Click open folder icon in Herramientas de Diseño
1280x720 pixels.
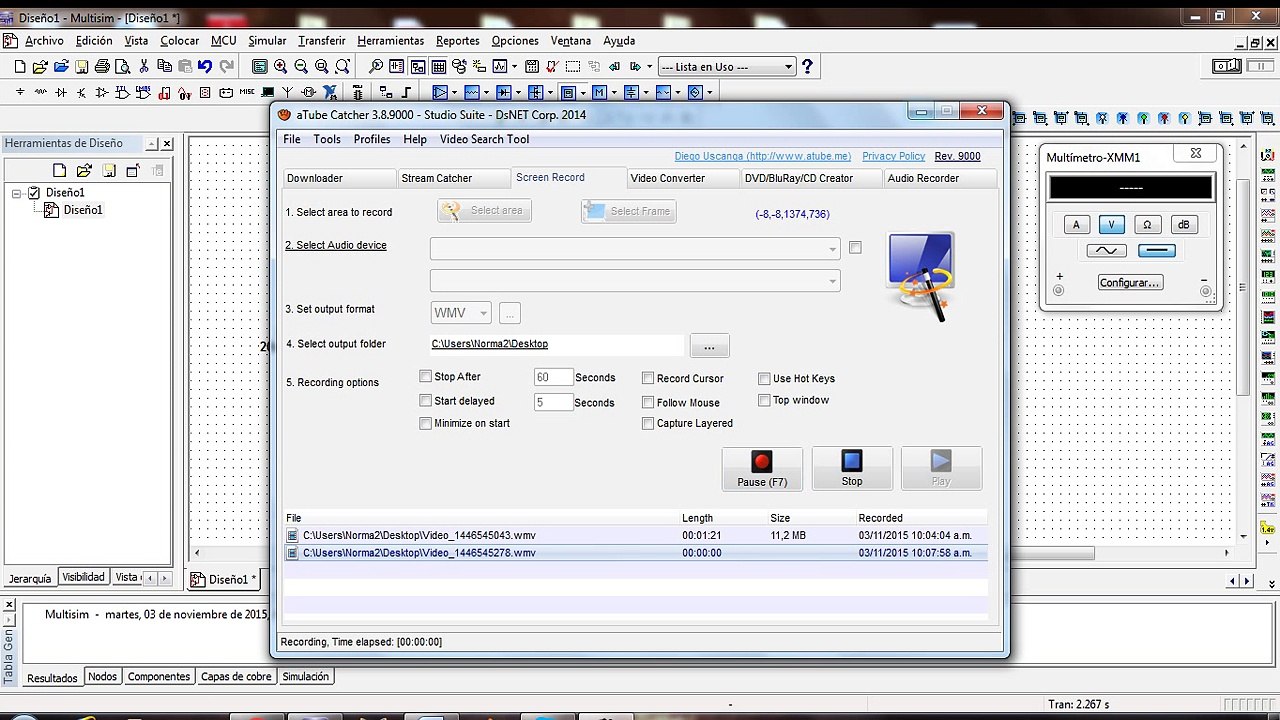(x=84, y=171)
